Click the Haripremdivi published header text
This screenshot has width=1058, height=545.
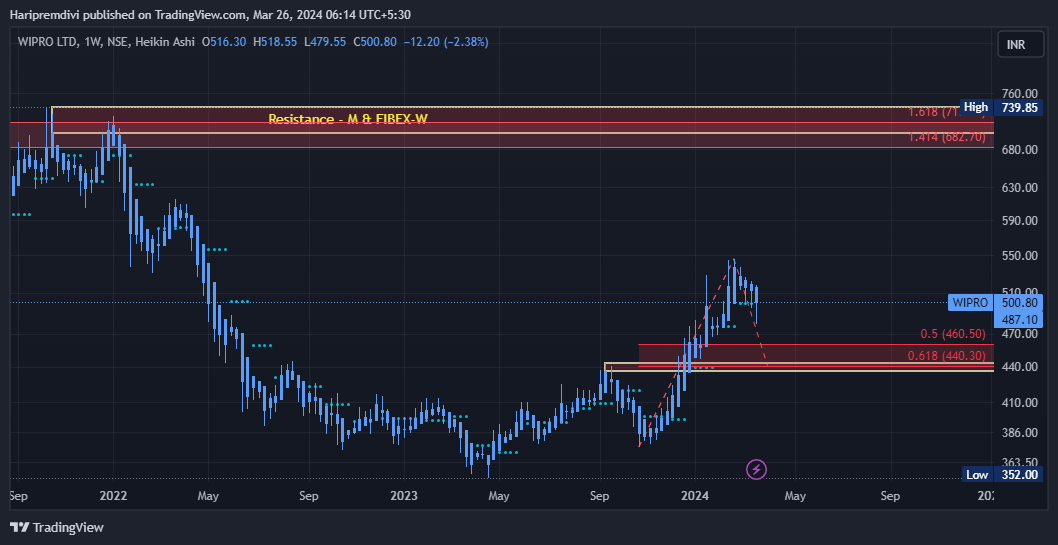tap(211, 14)
